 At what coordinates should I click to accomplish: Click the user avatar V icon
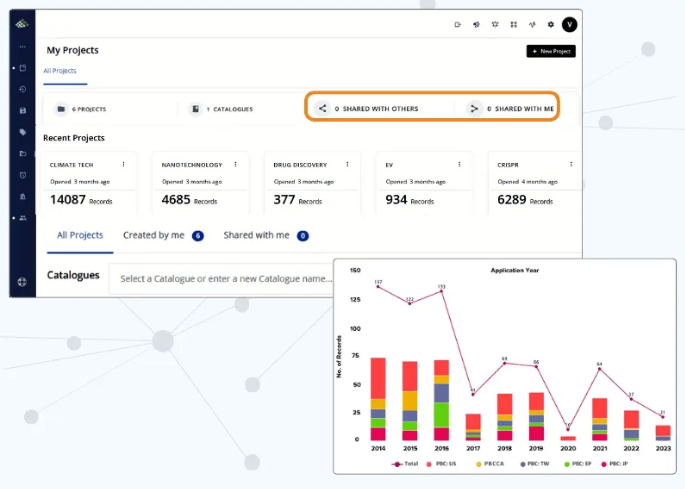pyautogui.click(x=569, y=24)
